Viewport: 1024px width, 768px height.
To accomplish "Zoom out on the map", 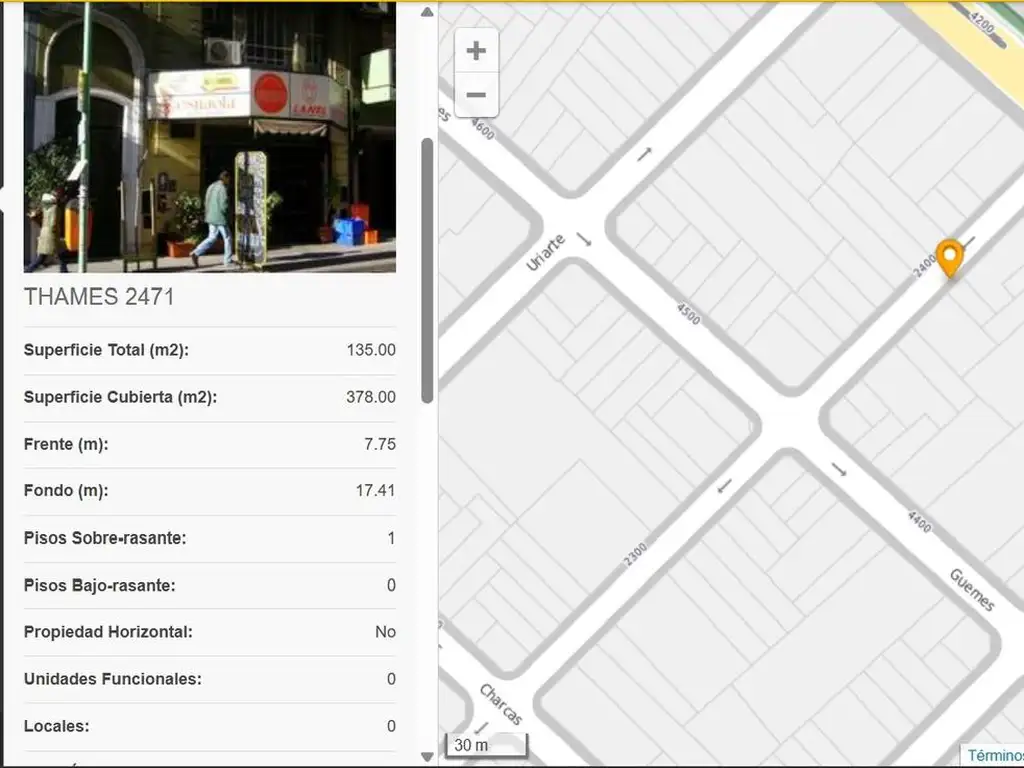I will point(476,95).
